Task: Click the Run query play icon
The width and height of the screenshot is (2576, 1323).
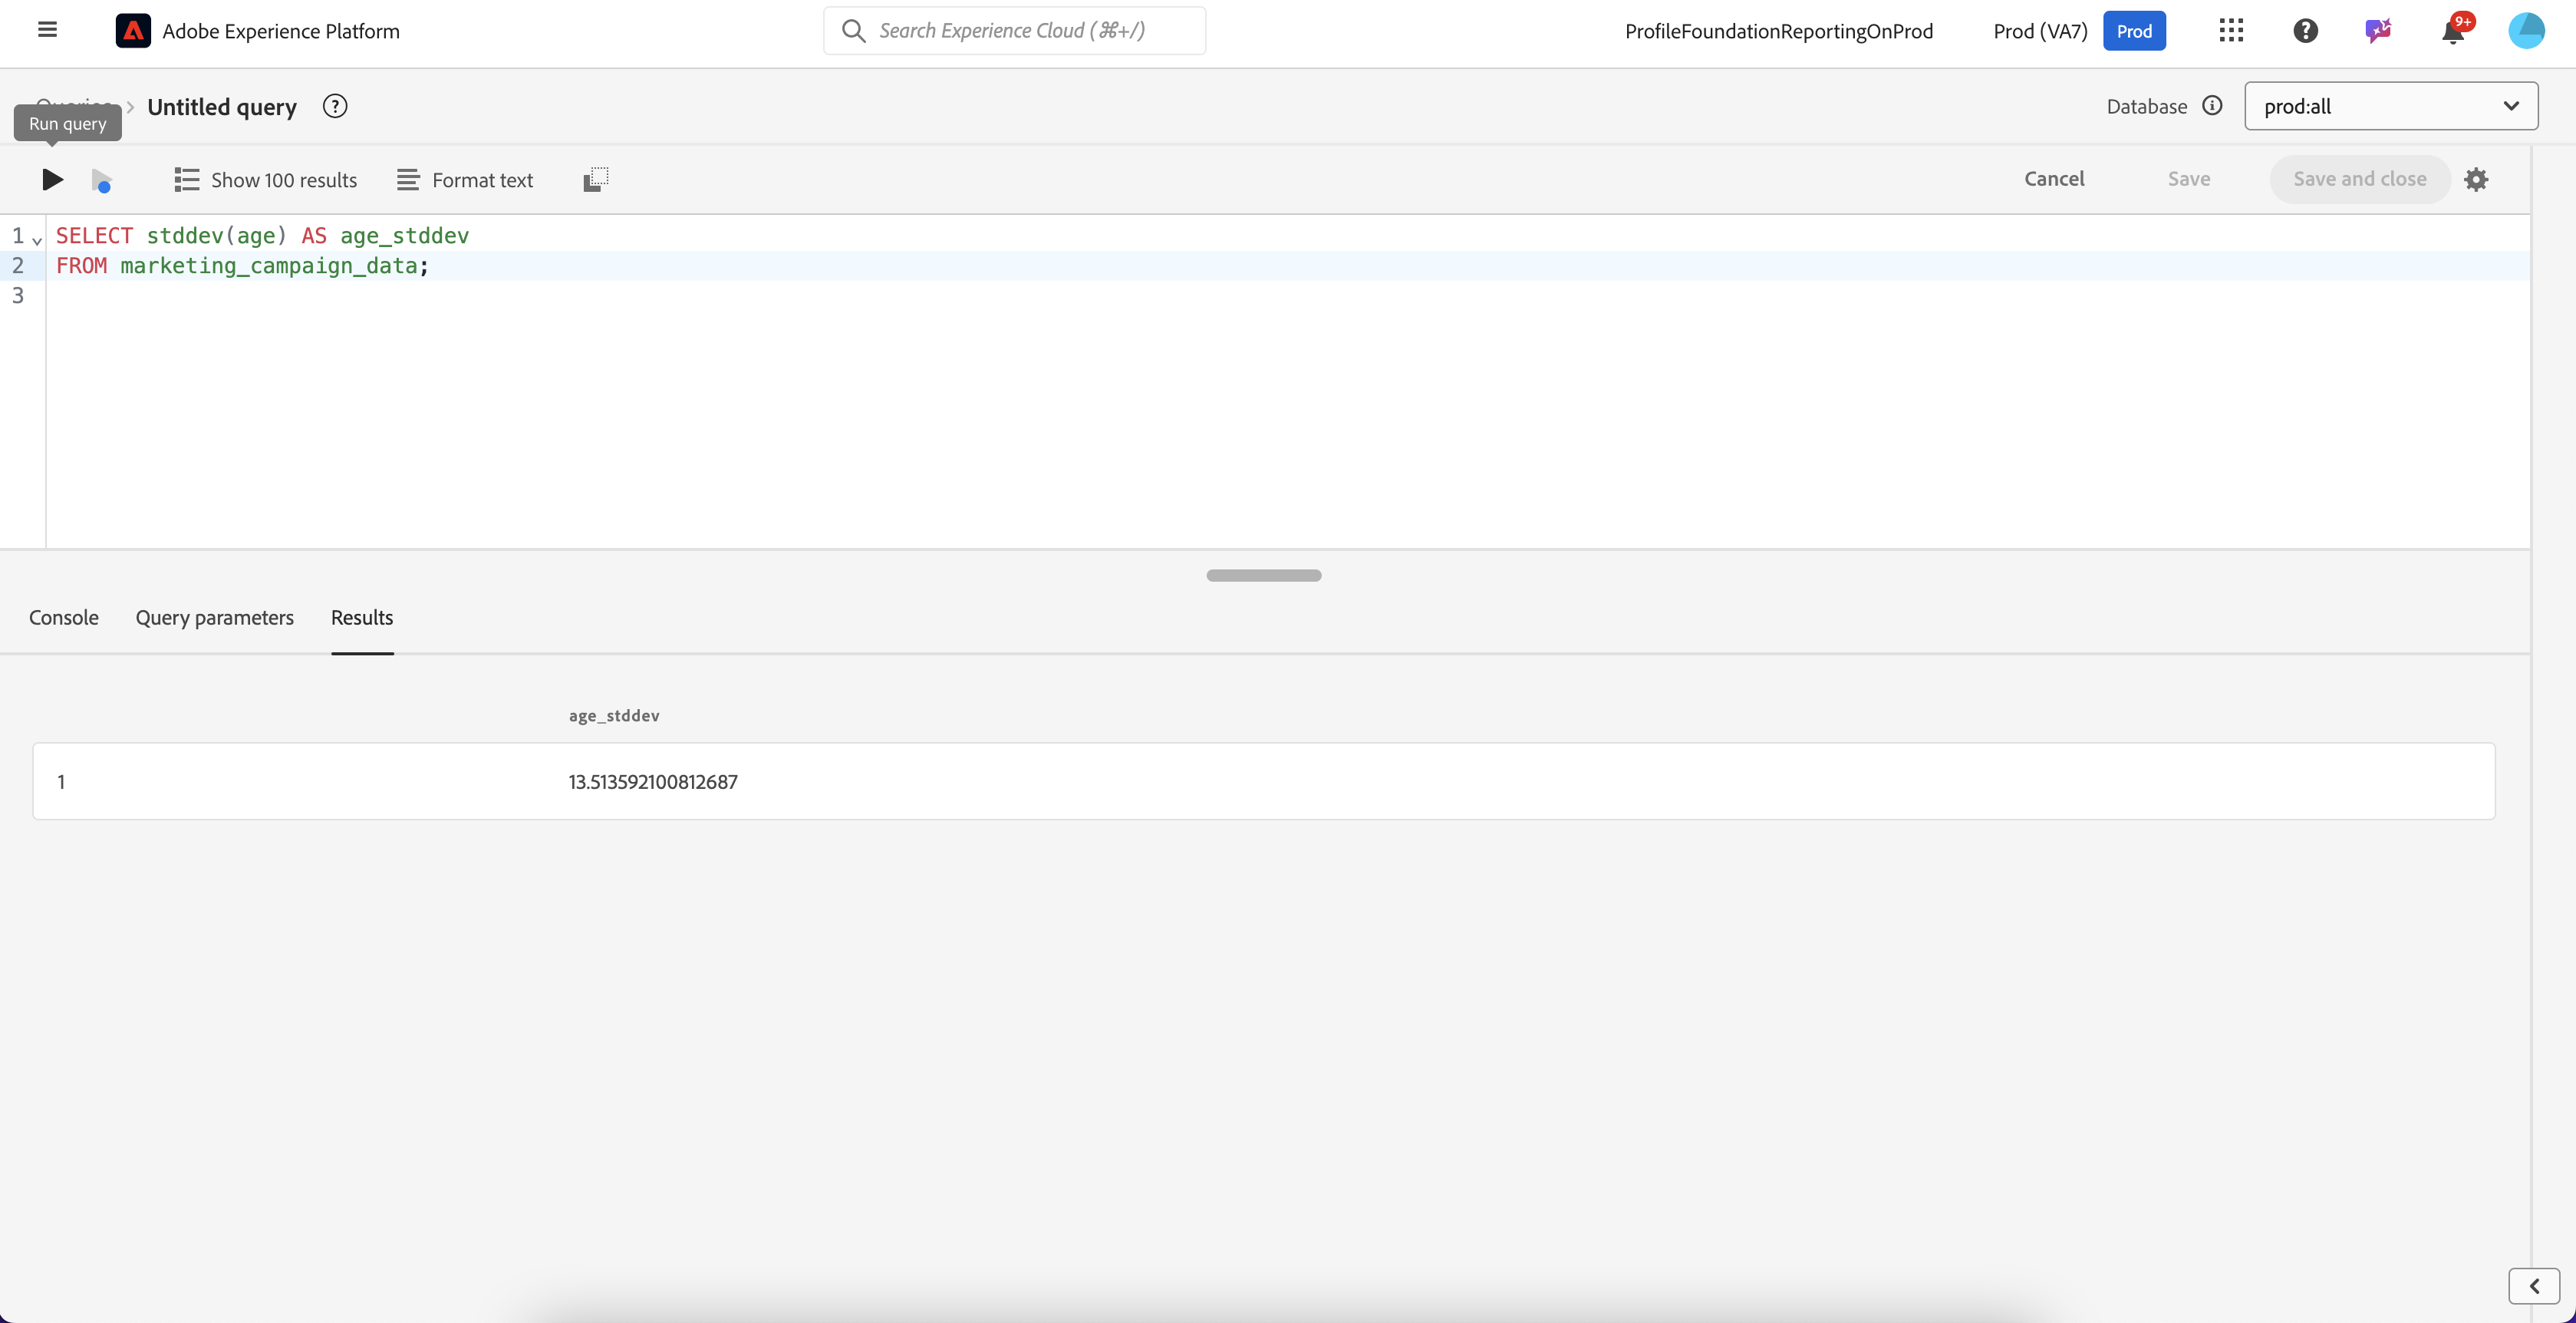Action: click(52, 180)
